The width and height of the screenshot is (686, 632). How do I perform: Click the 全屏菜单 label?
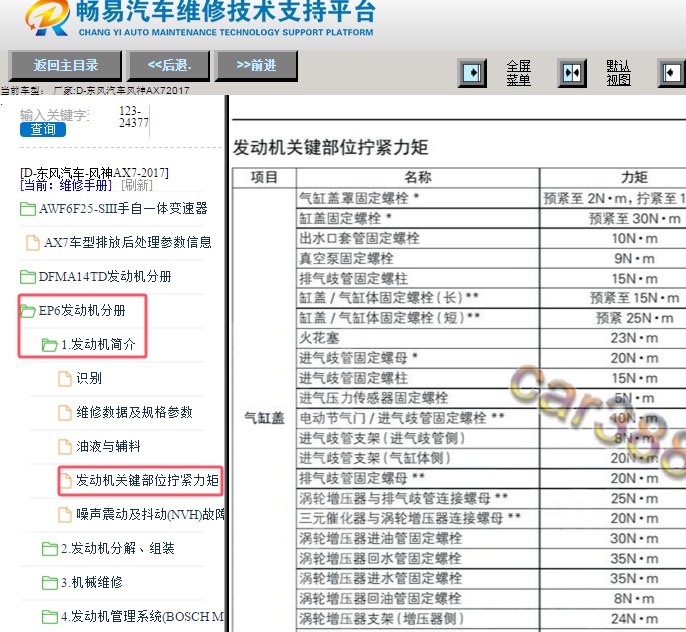(518, 73)
